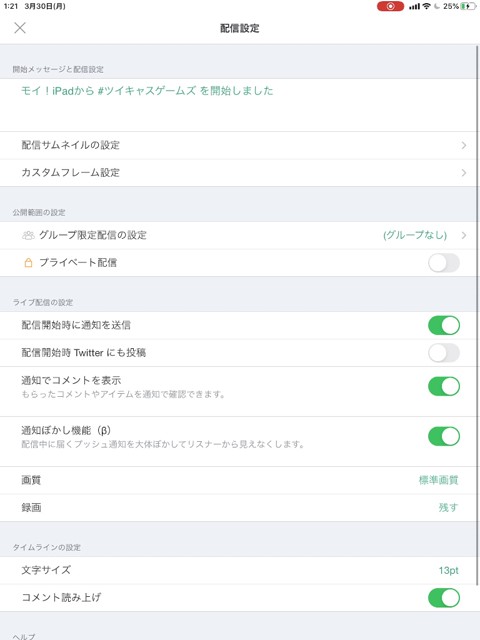Tap the battery icon in status bar
Image resolution: width=480 pixels, height=640 pixels.
click(469, 6)
